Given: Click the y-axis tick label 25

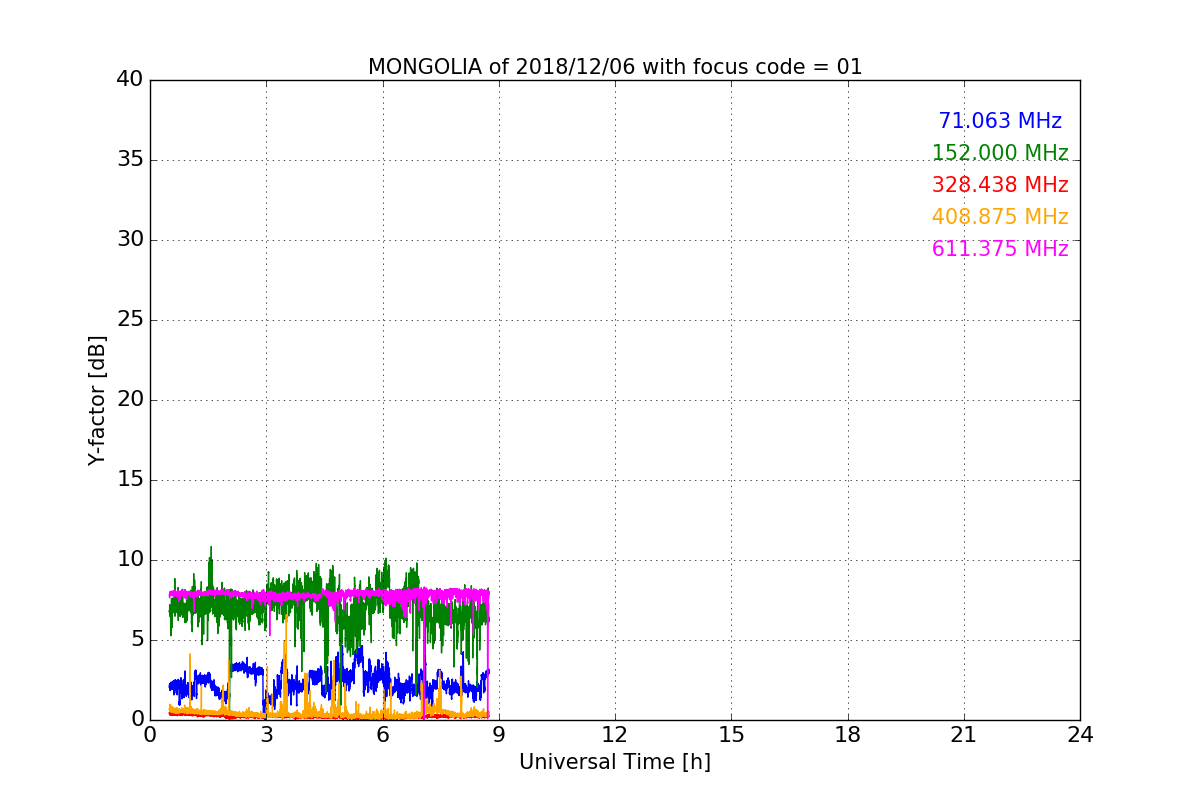Looking at the screenshot, I should tap(130, 320).
